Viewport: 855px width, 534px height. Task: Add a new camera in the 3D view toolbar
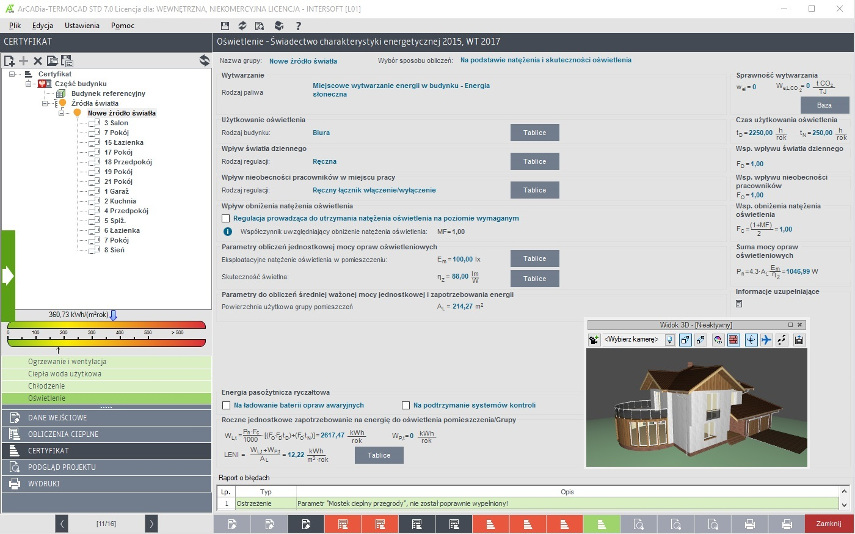593,340
